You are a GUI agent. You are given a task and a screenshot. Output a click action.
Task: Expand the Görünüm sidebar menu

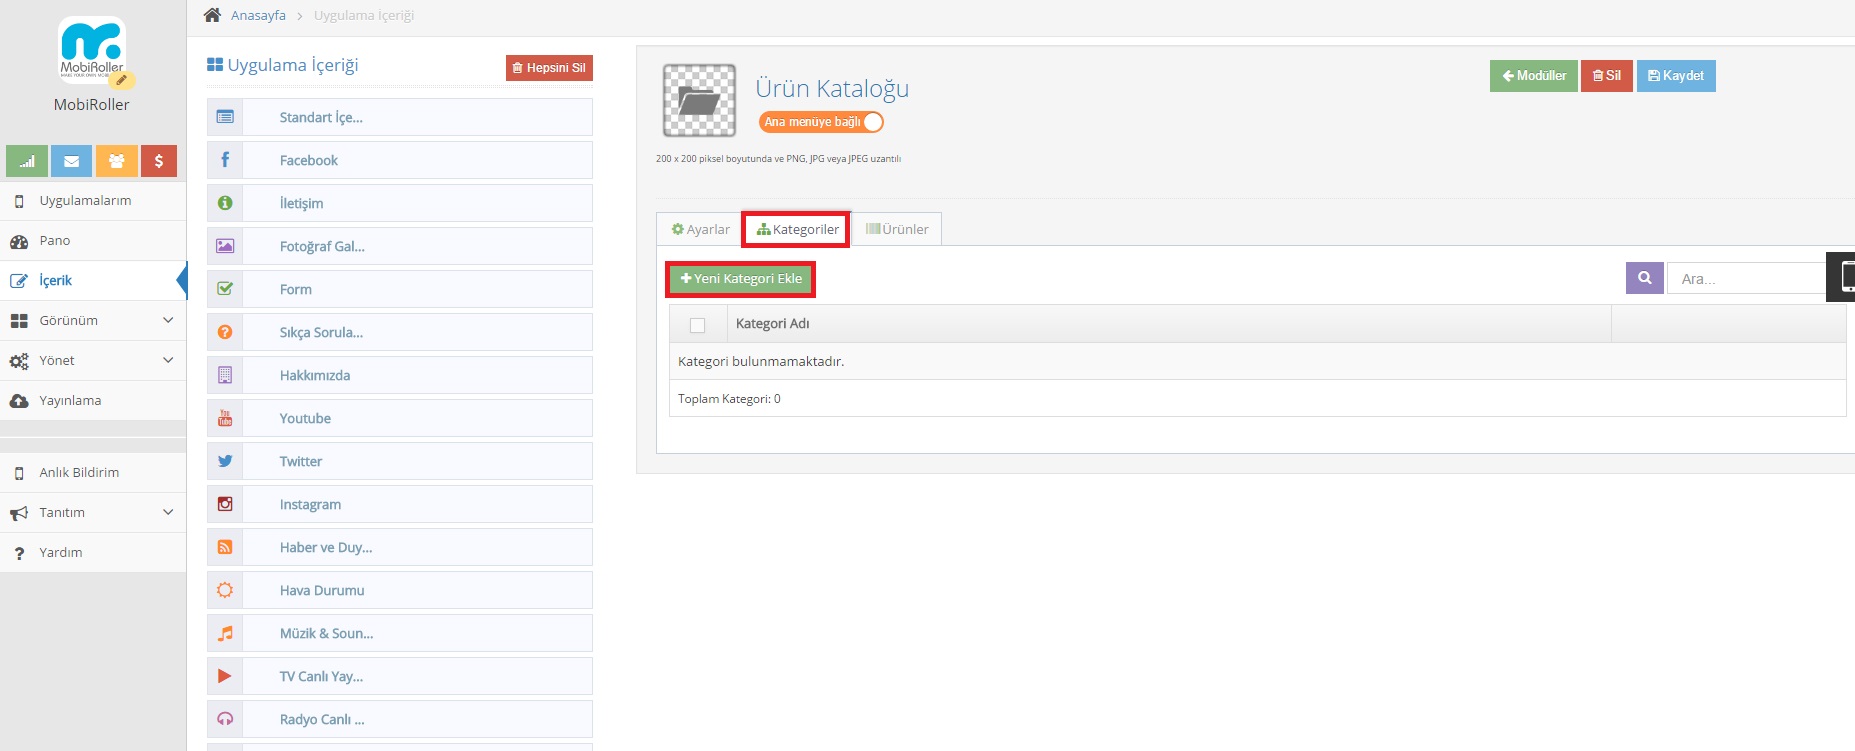coord(93,320)
